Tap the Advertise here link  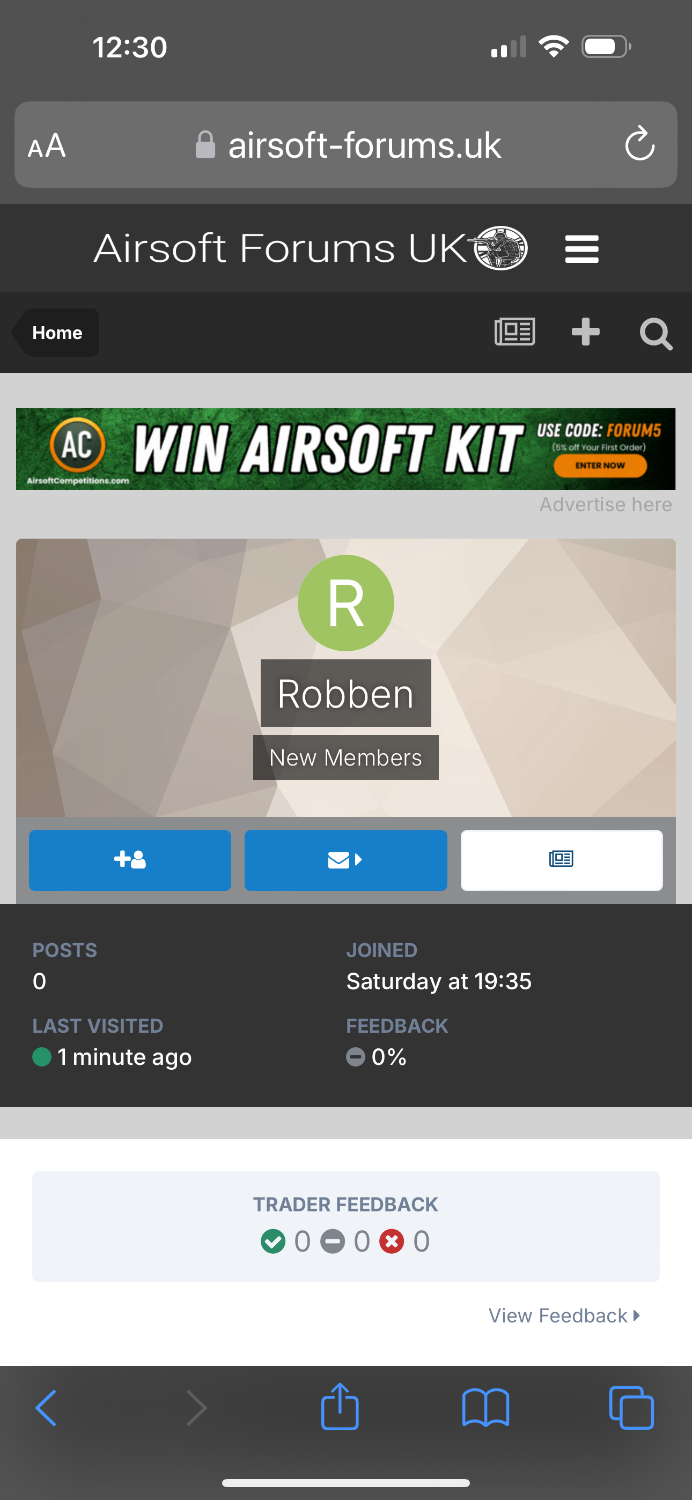pyautogui.click(x=606, y=505)
